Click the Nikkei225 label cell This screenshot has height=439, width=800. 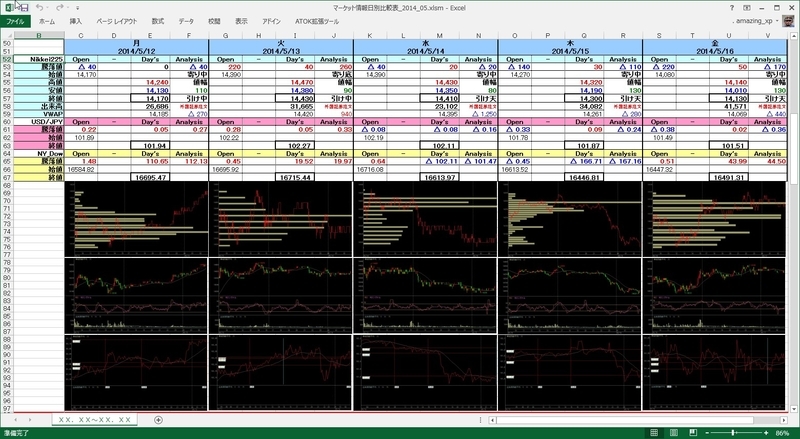pos(39,59)
